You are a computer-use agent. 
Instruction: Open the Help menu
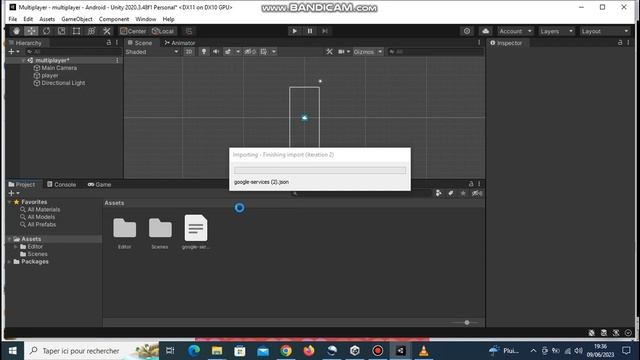coord(168,19)
